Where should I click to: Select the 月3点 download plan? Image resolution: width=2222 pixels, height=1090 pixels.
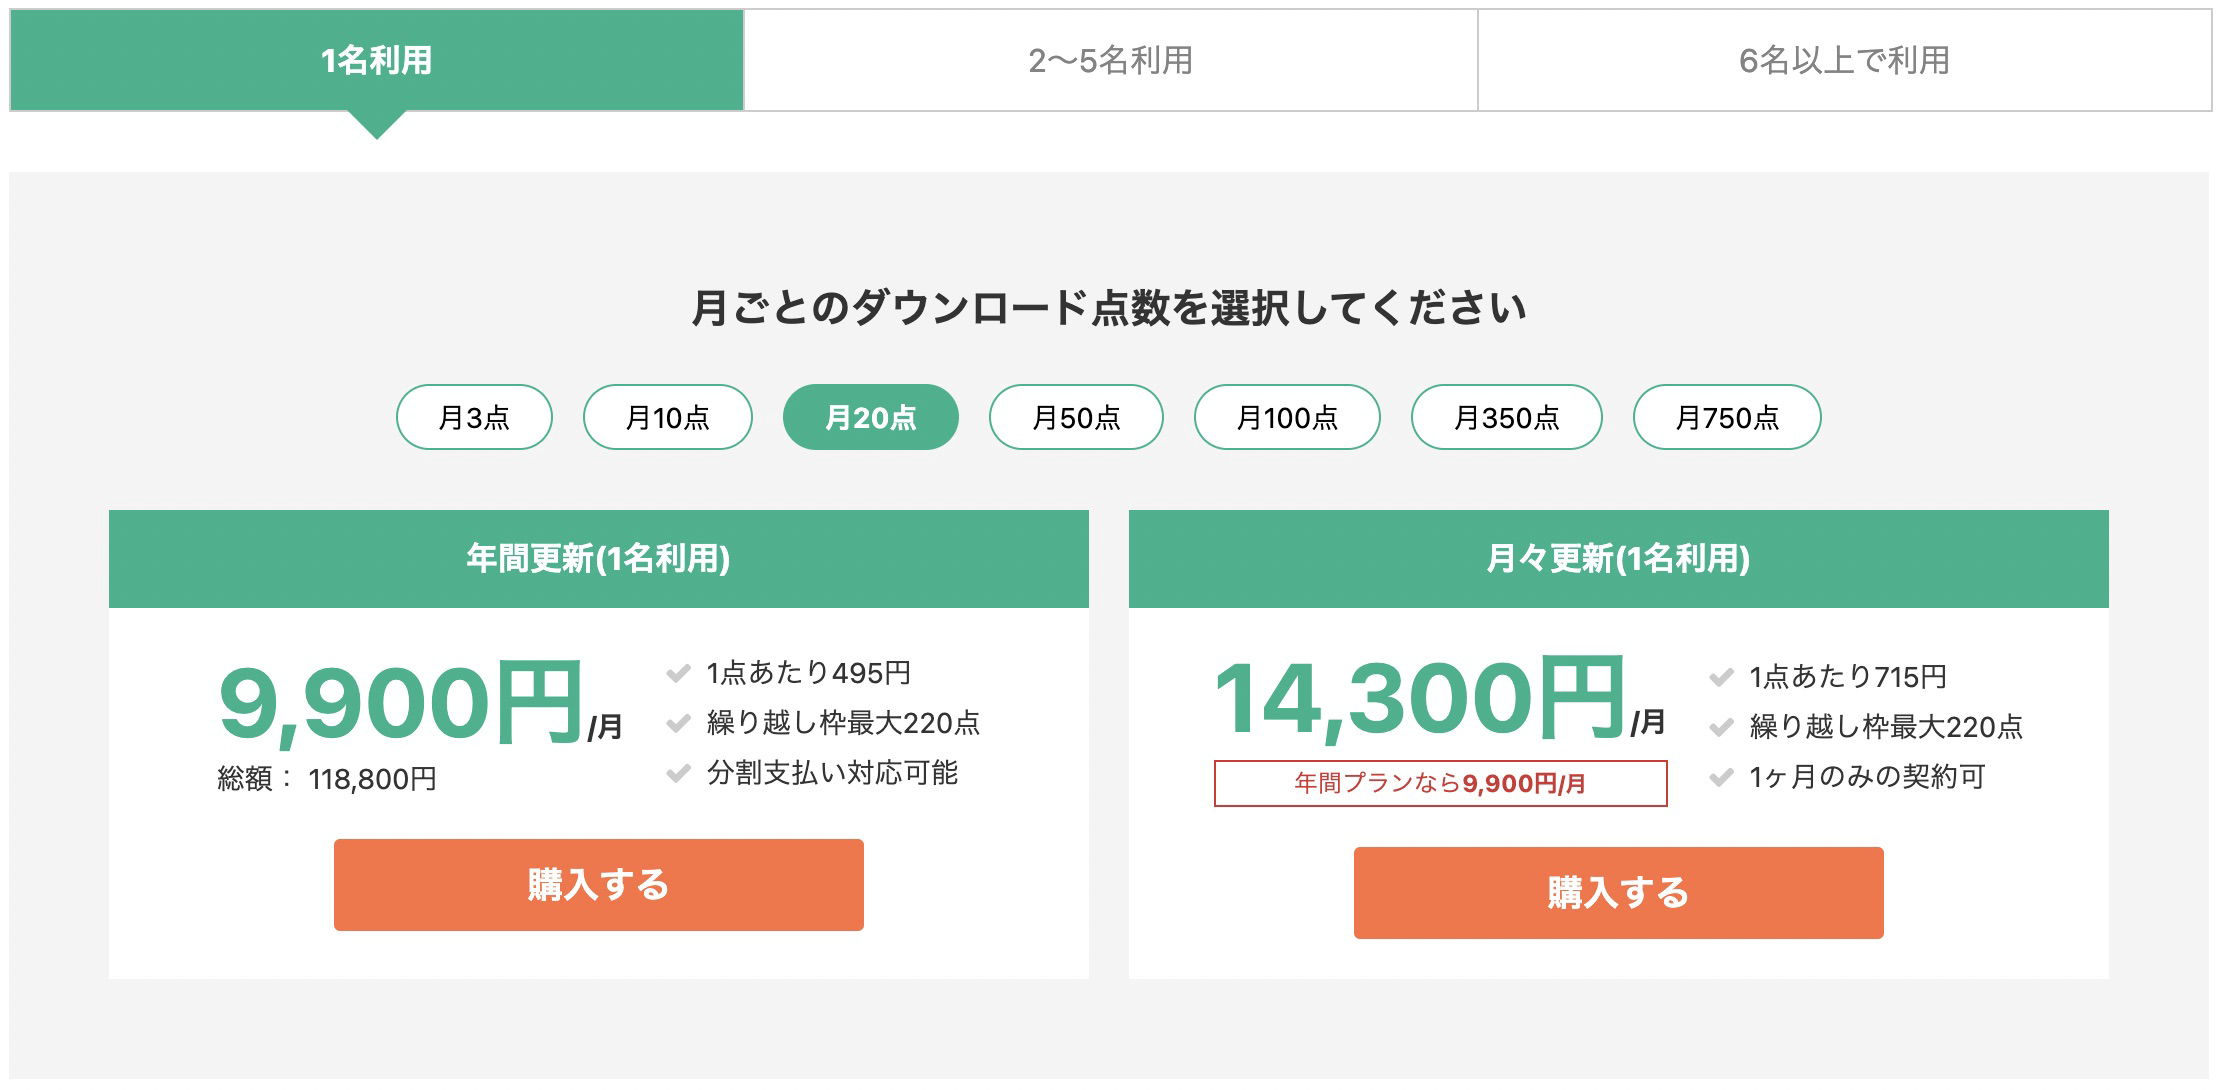473,417
